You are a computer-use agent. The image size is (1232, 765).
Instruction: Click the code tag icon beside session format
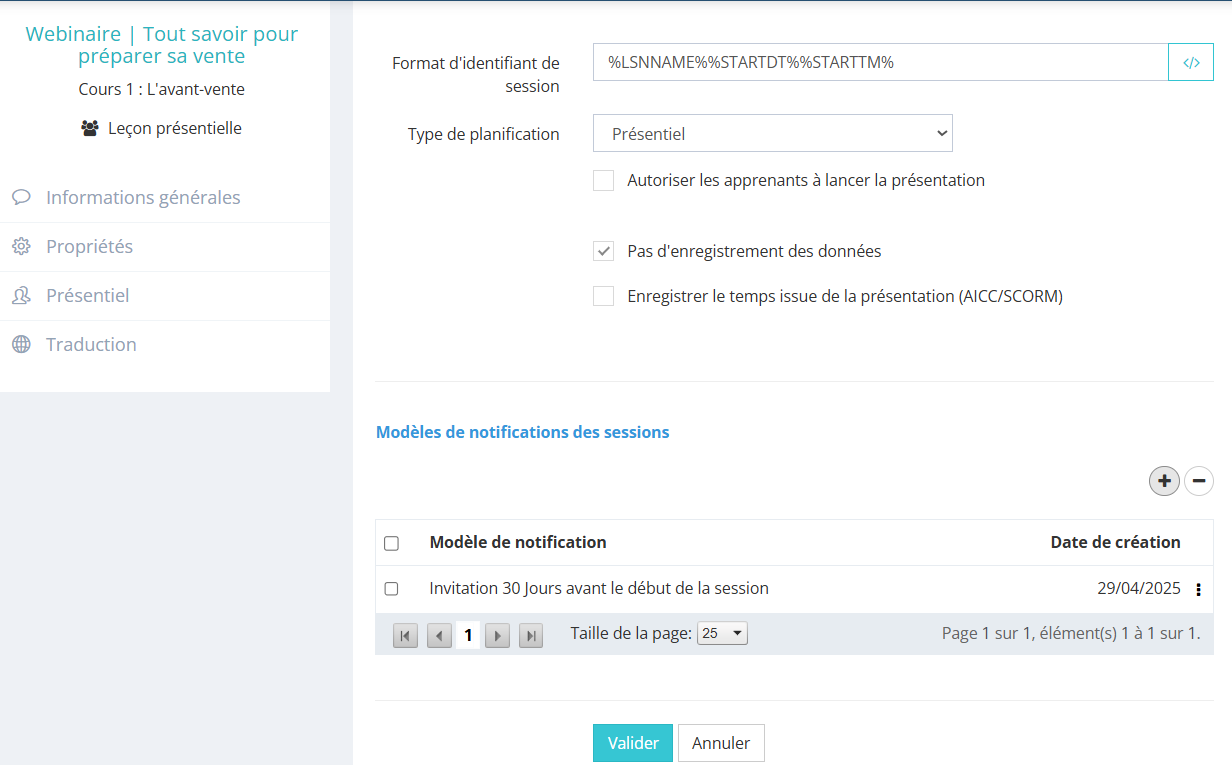pos(1190,62)
